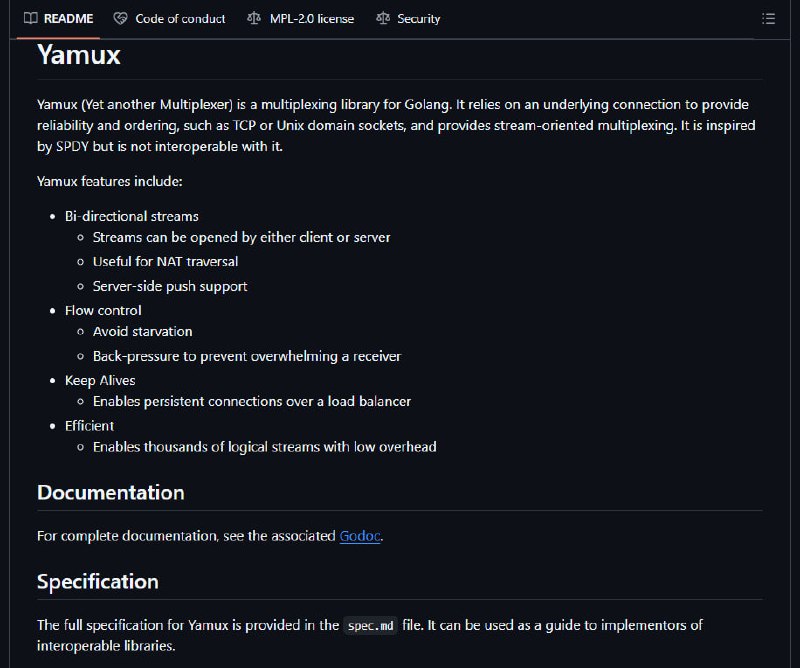The width and height of the screenshot is (800, 668).
Task: Click the spec.md inline code text
Action: point(370,626)
